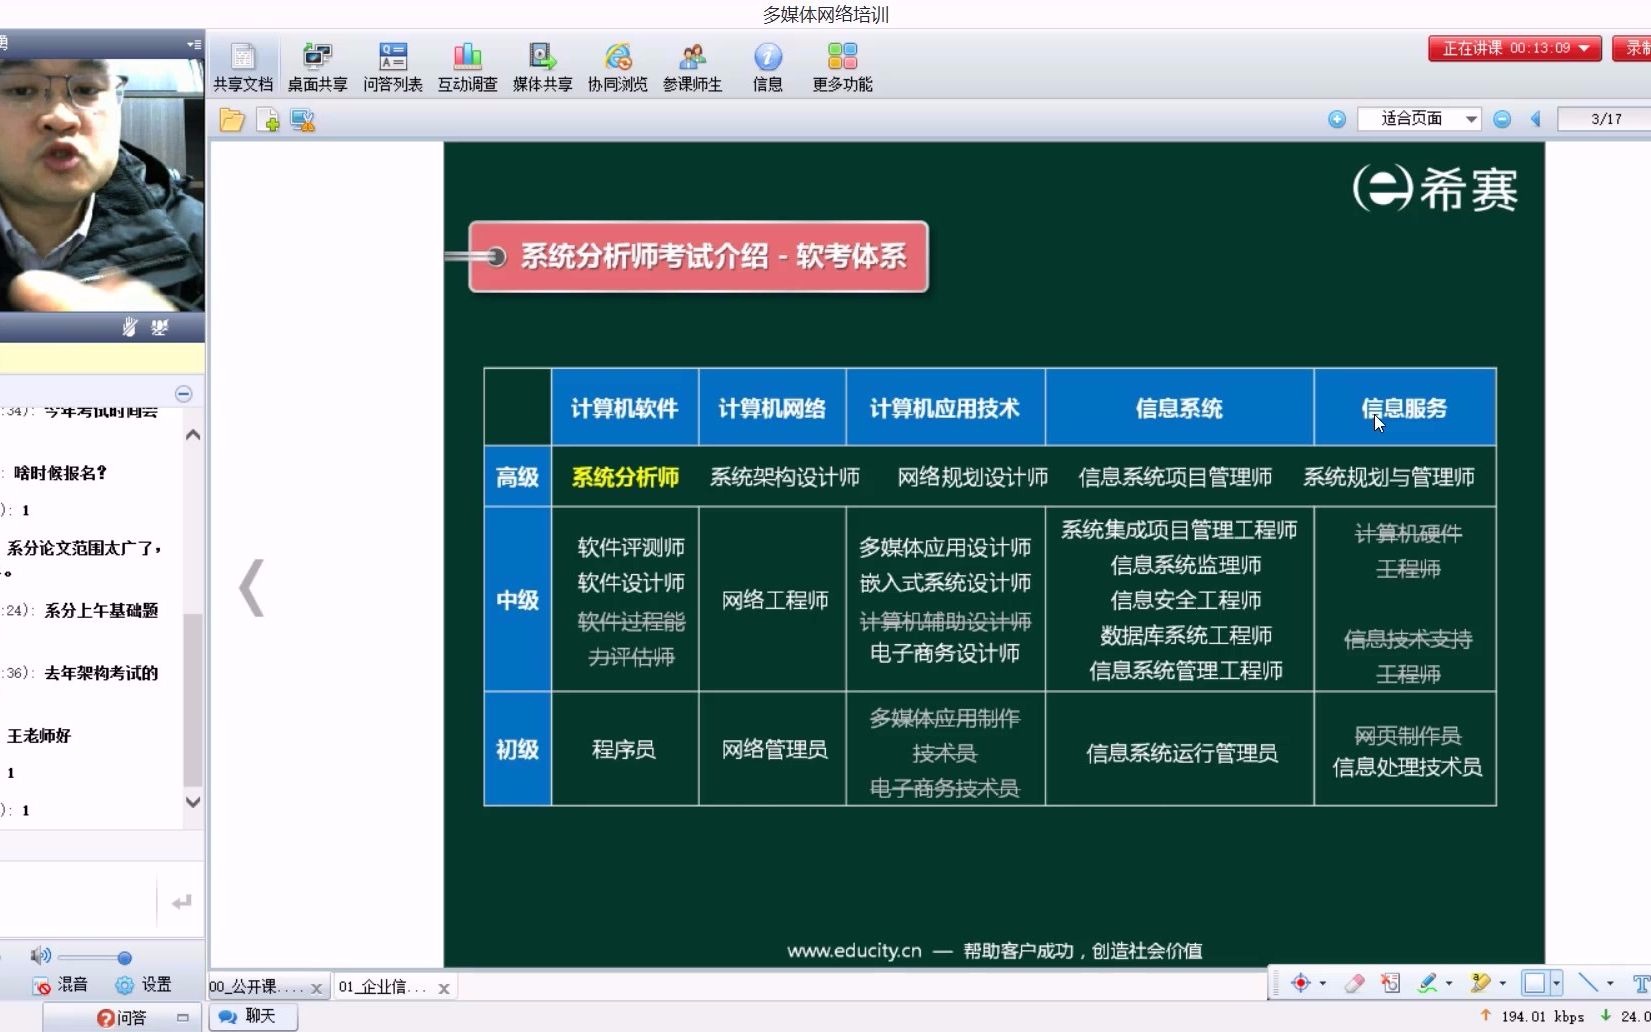Expand the pen tool options arrow
The image size is (1651, 1032).
(x=1449, y=984)
